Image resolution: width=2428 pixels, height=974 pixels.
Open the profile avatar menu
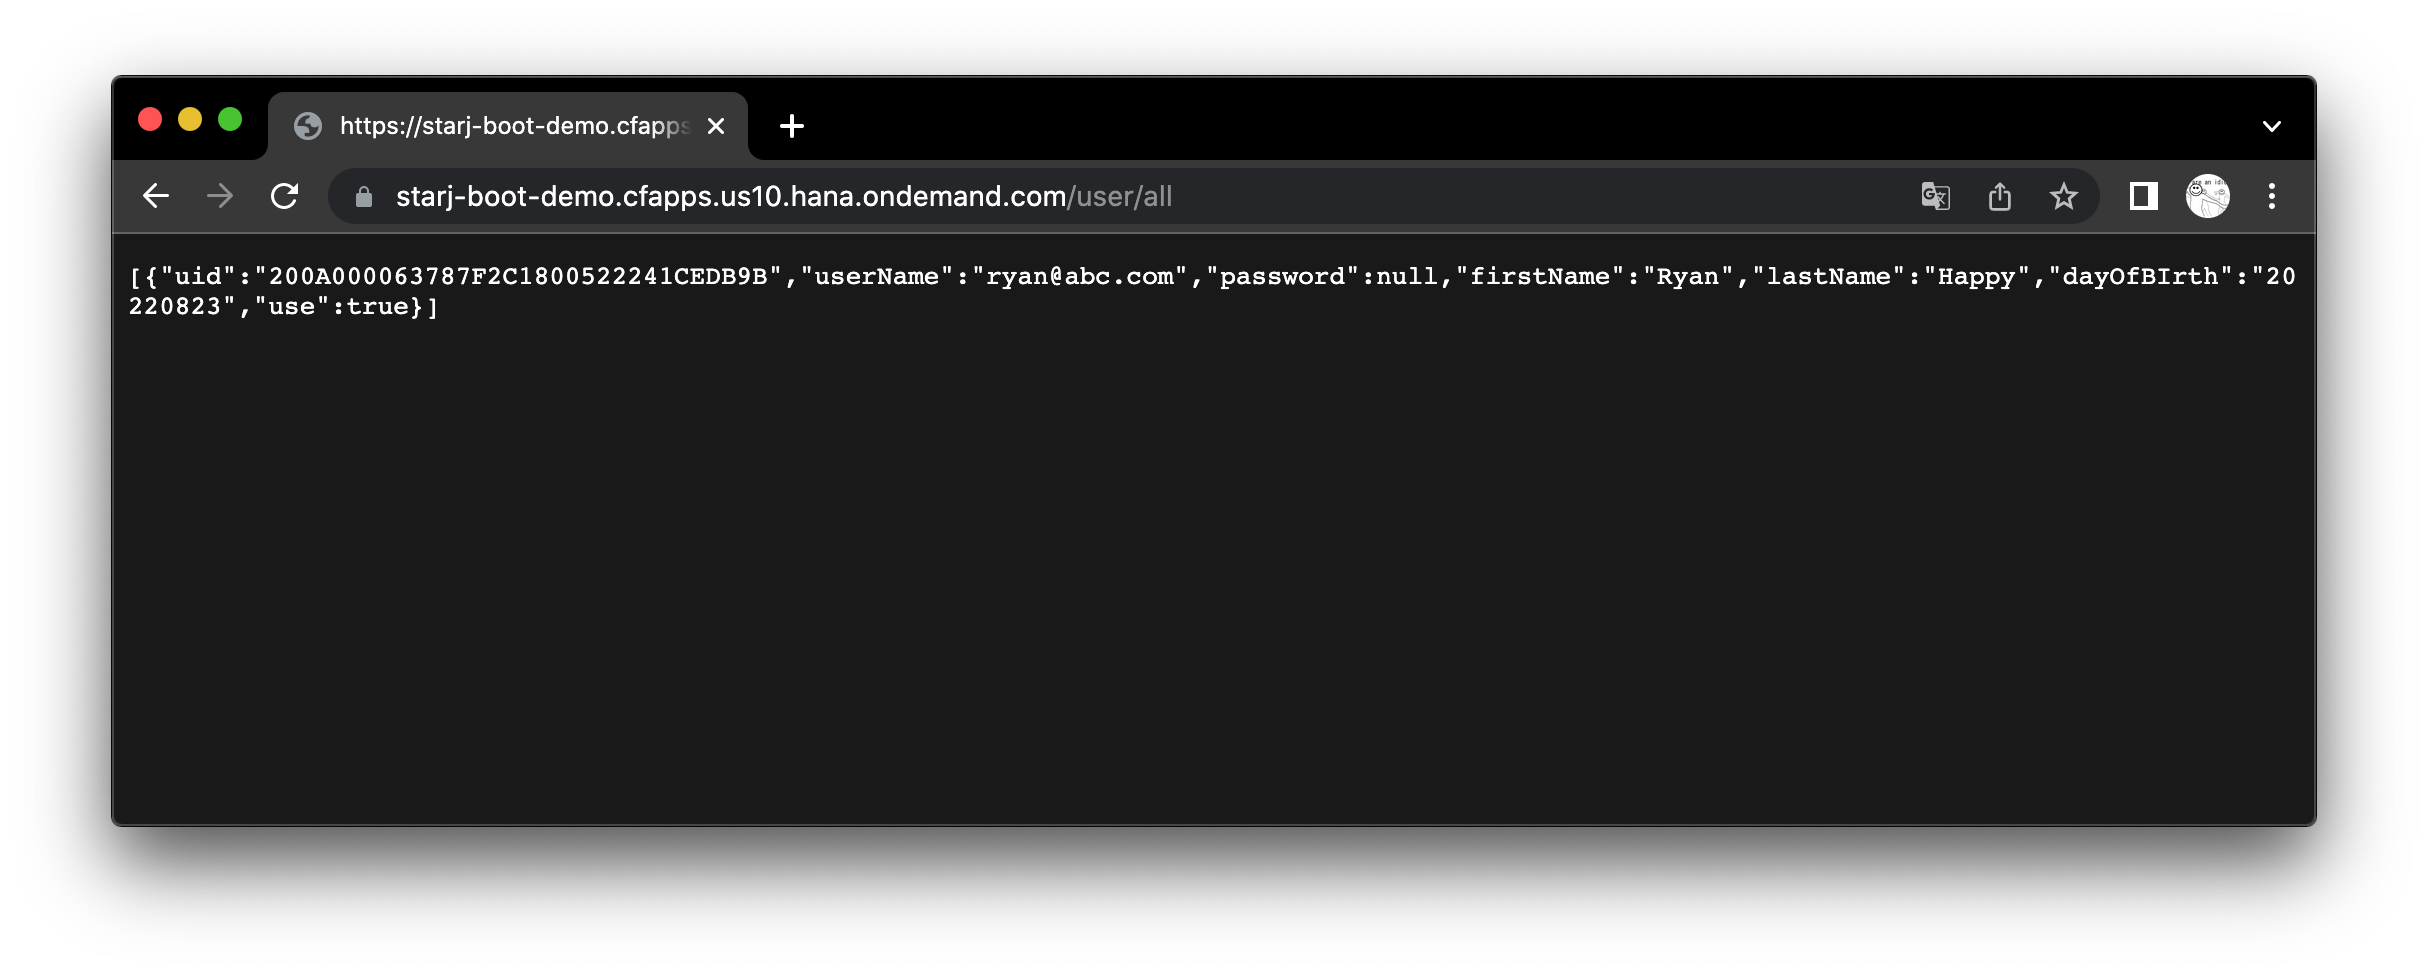coord(2208,196)
